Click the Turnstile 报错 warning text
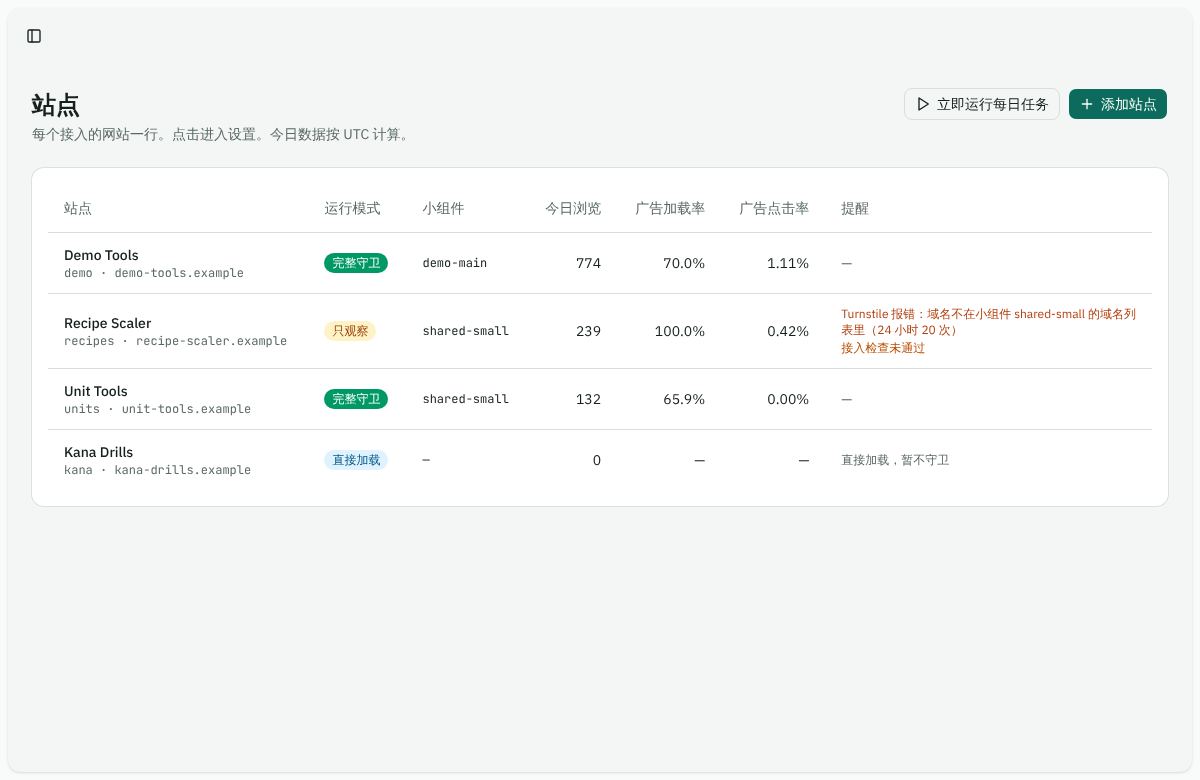 pyautogui.click(x=988, y=322)
